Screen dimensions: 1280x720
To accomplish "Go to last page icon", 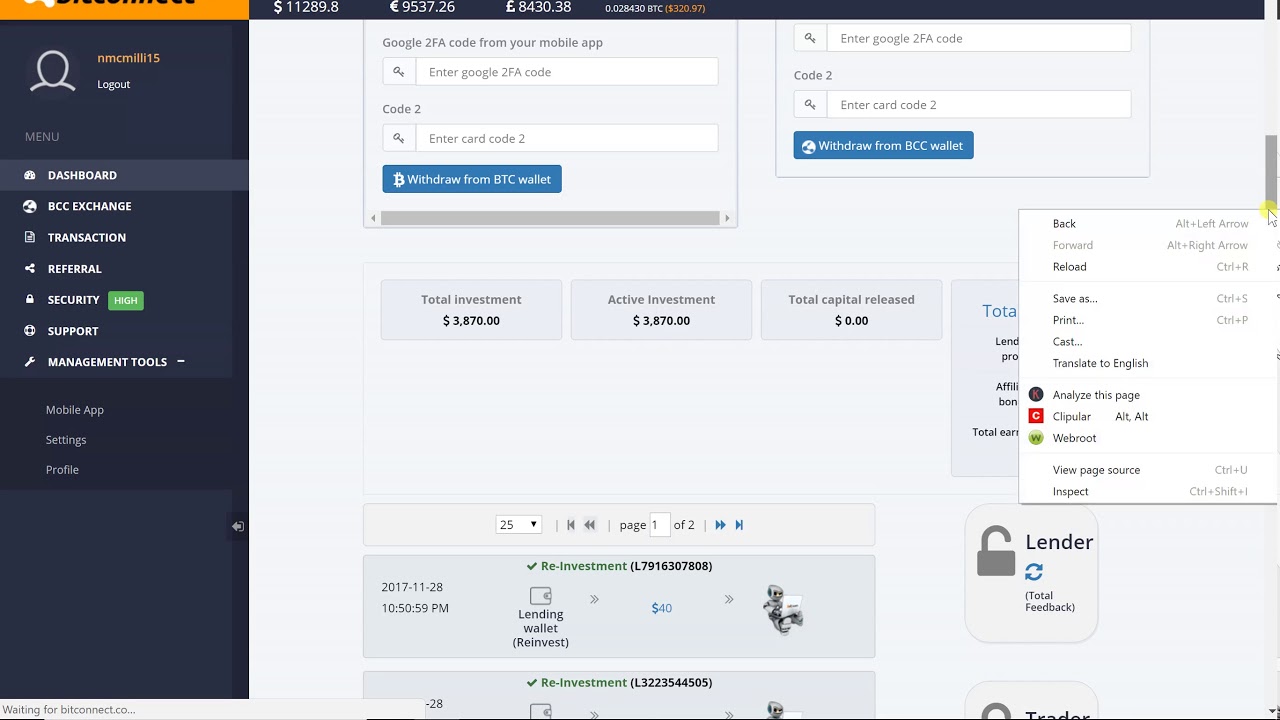I will point(739,525).
